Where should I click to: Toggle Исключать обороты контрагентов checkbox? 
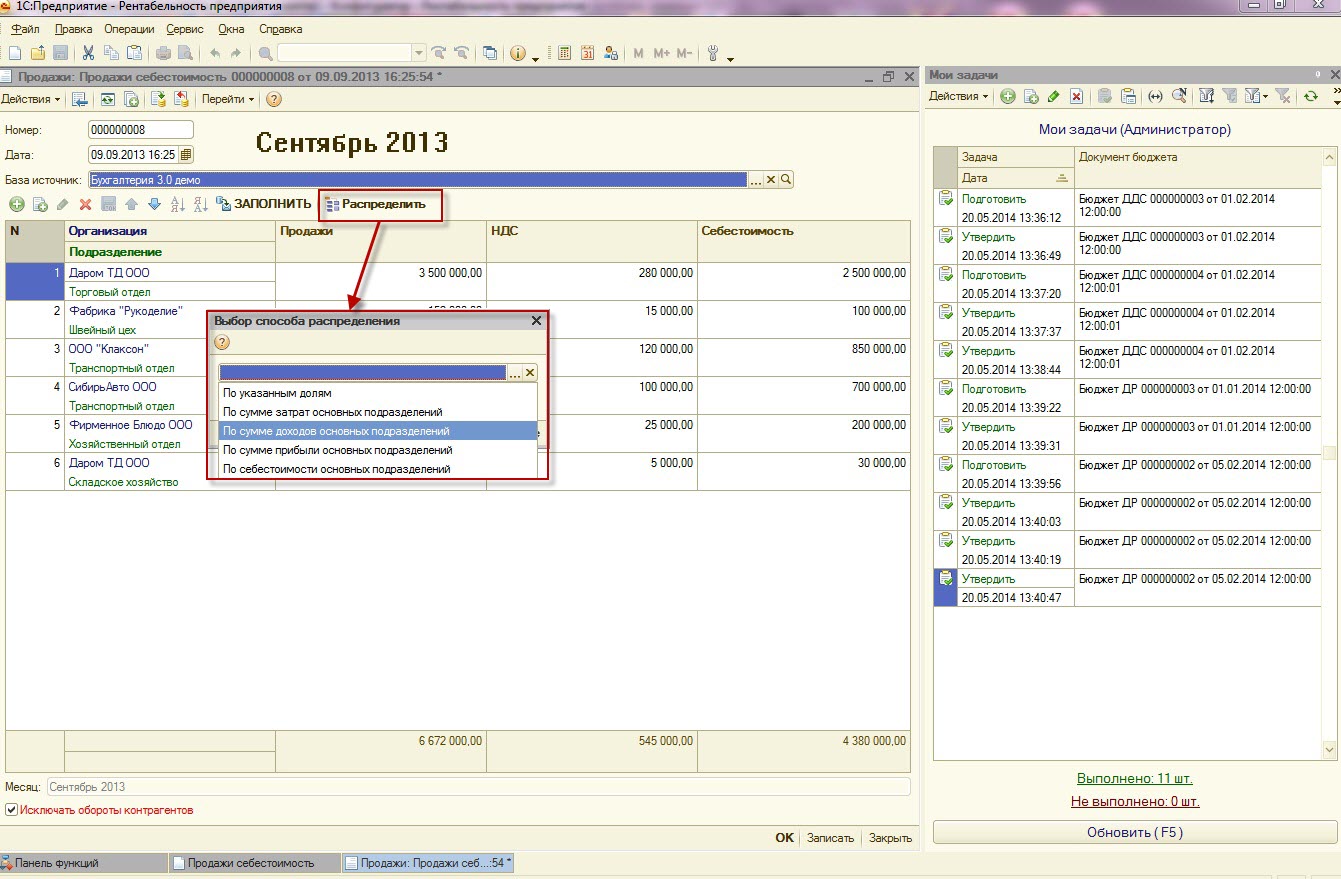coord(12,810)
